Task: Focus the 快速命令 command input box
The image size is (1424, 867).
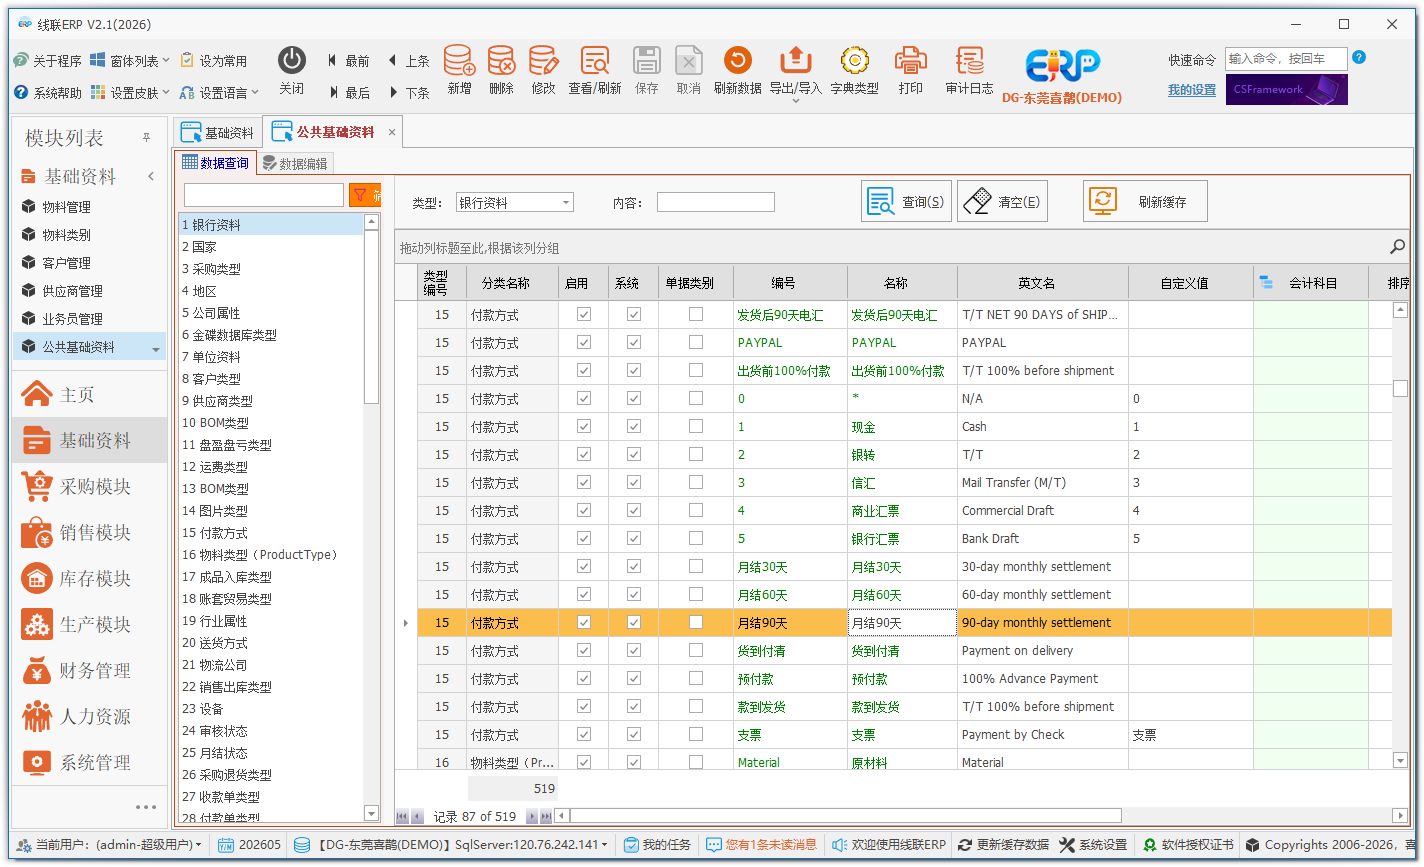Action: click(x=1286, y=59)
